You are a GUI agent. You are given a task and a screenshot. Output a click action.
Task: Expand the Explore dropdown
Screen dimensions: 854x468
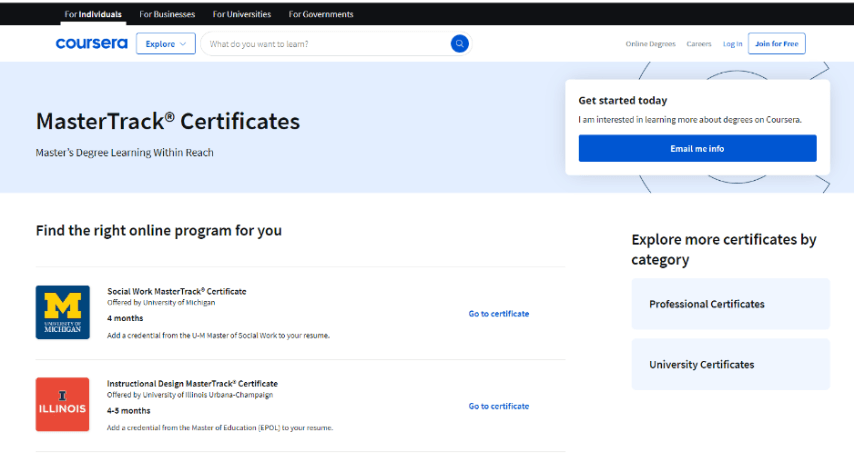(x=166, y=44)
